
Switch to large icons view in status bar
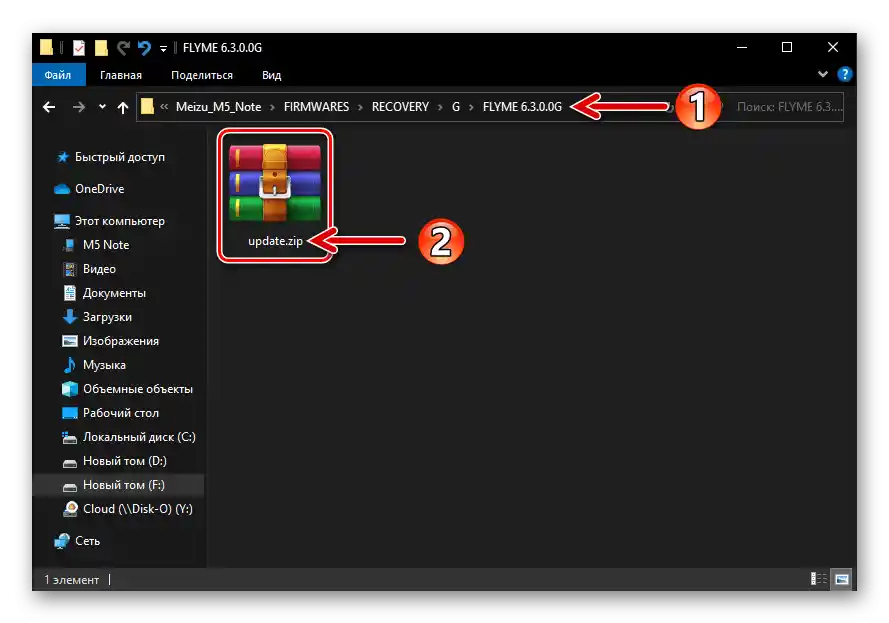pyautogui.click(x=841, y=579)
